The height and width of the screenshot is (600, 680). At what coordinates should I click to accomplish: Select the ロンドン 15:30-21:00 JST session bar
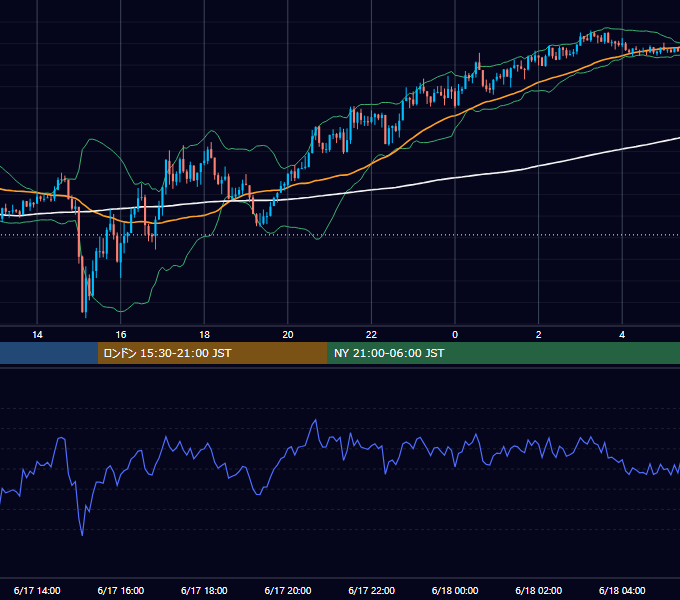pos(212,353)
